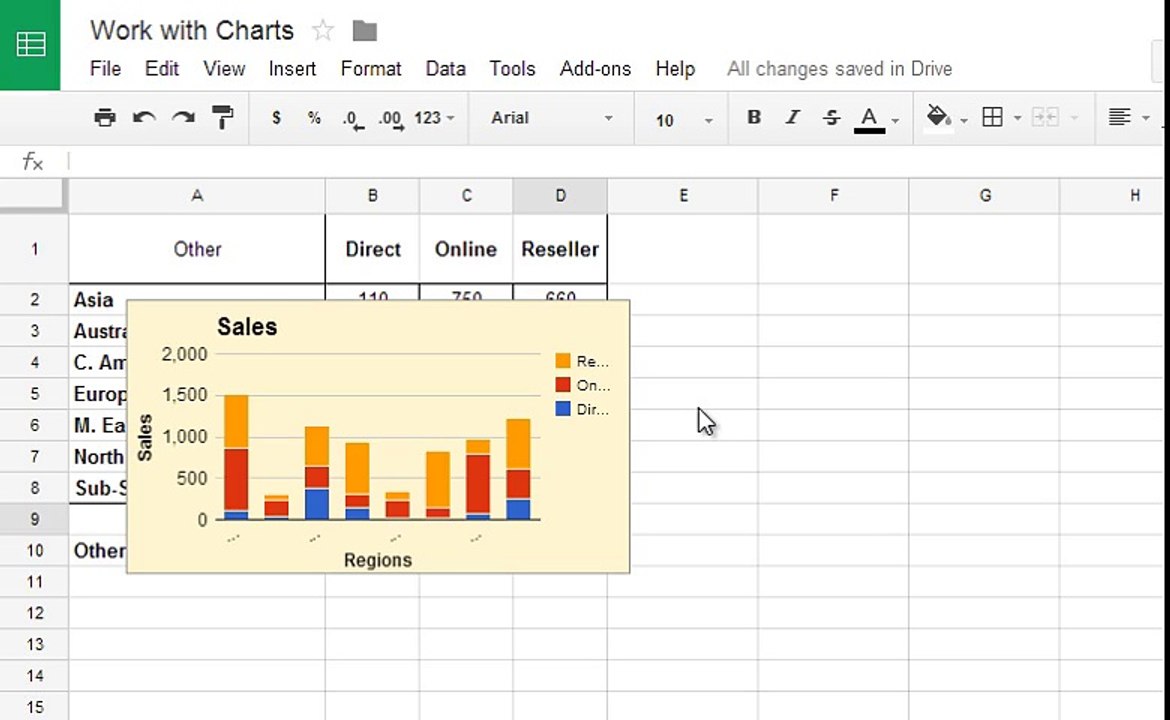Open the Format menu
The width and height of the screenshot is (1170, 720).
[371, 69]
